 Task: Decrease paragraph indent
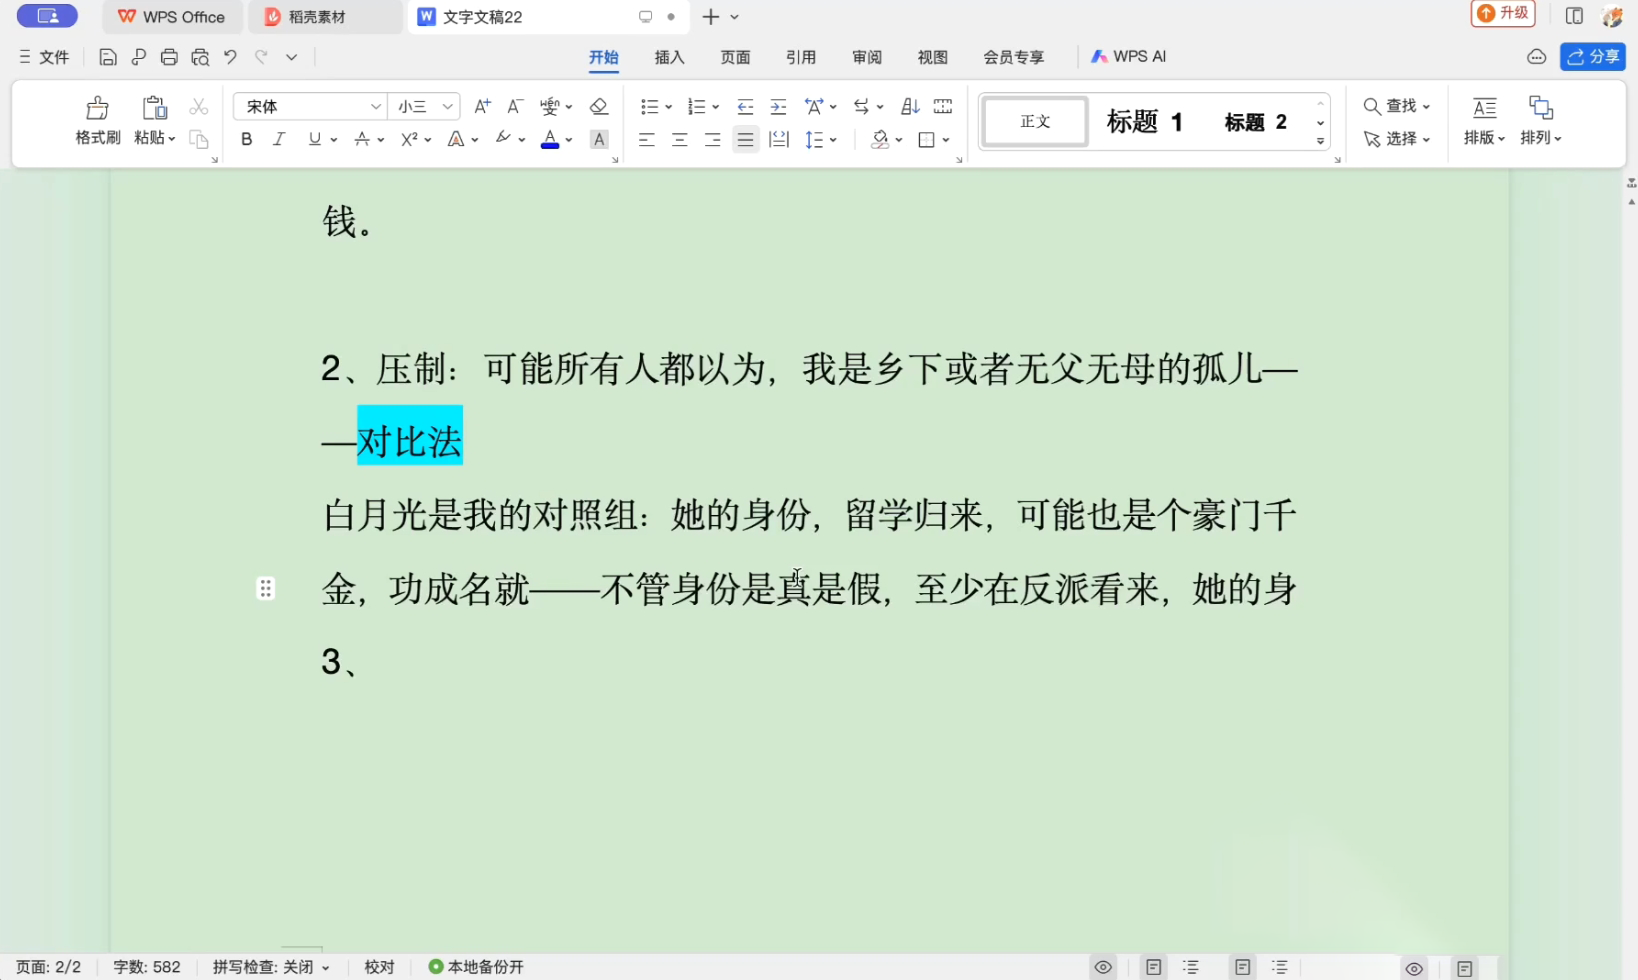coord(745,106)
